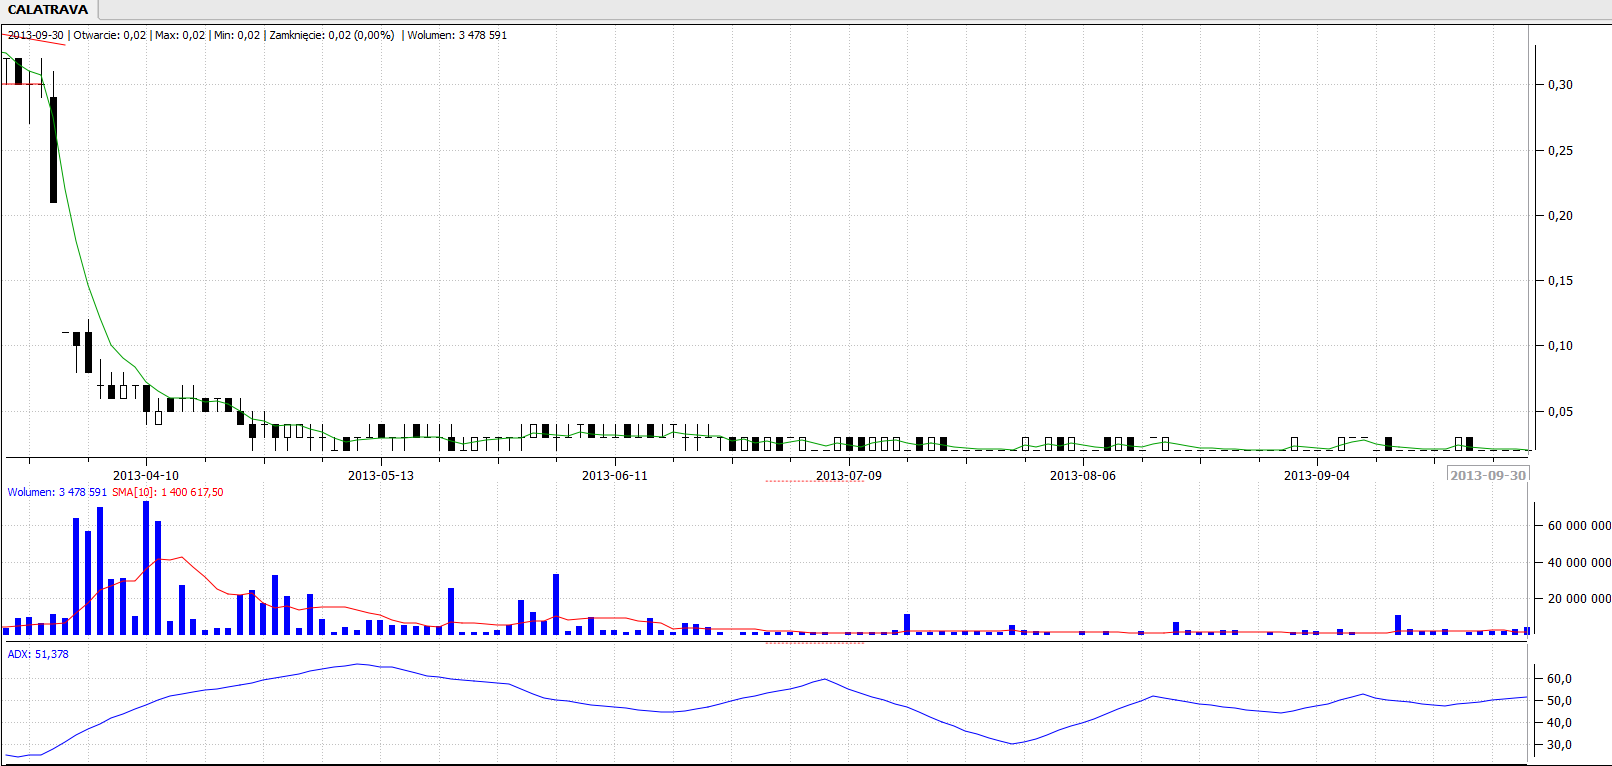This screenshot has width=1612, height=766.
Task: Click the Min: 0,02 header value
Action: 237,35
